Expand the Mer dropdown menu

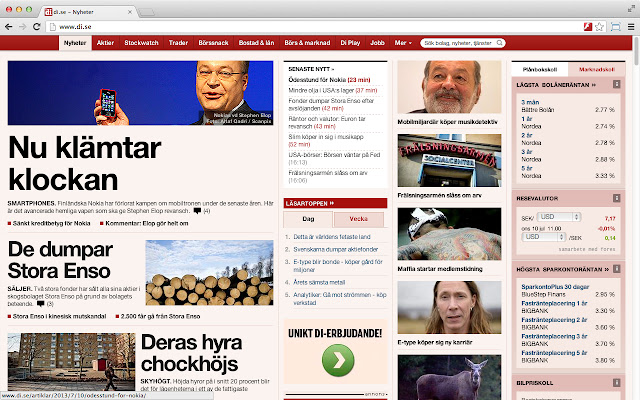[403, 42]
